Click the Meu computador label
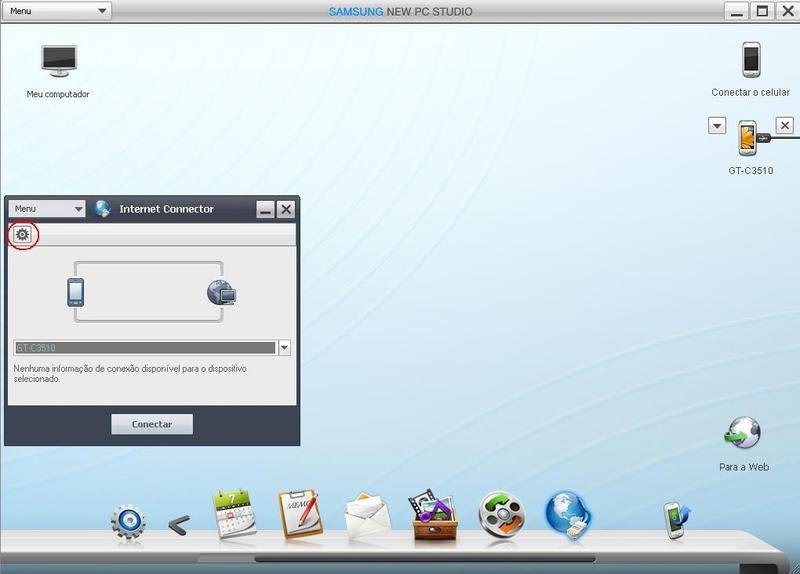The height and width of the screenshot is (574, 800). point(58,94)
